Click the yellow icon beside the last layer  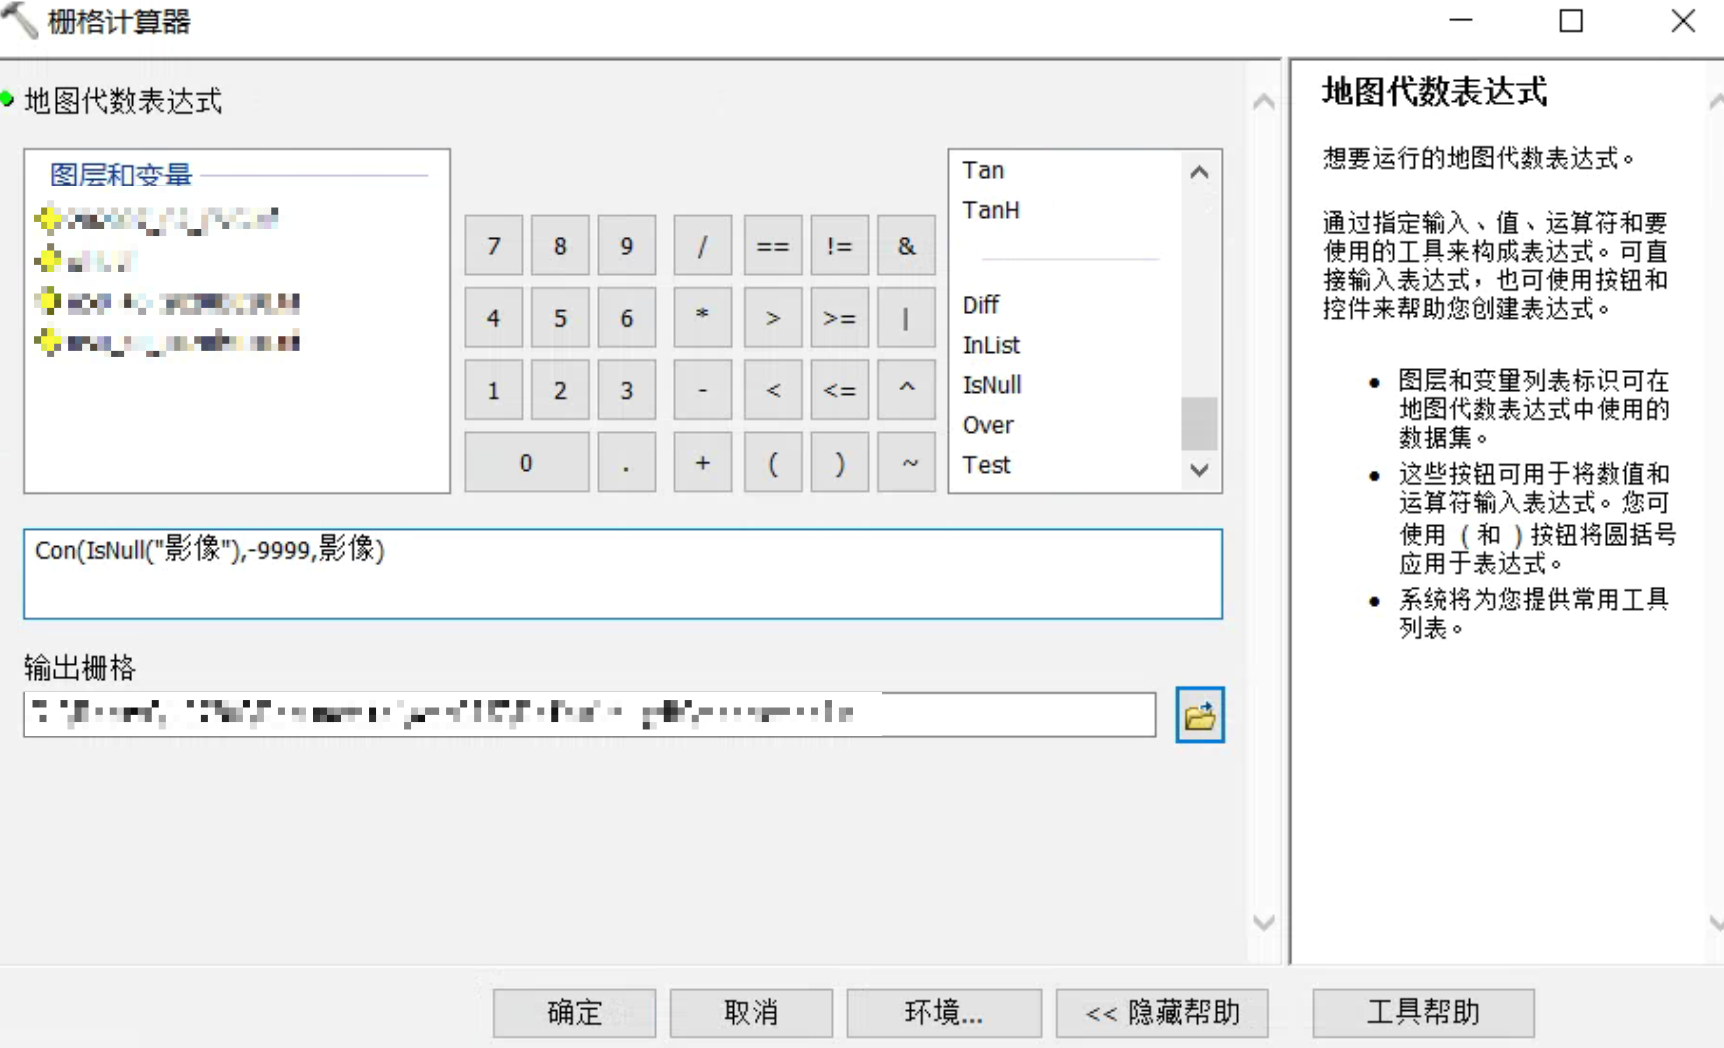(48, 342)
